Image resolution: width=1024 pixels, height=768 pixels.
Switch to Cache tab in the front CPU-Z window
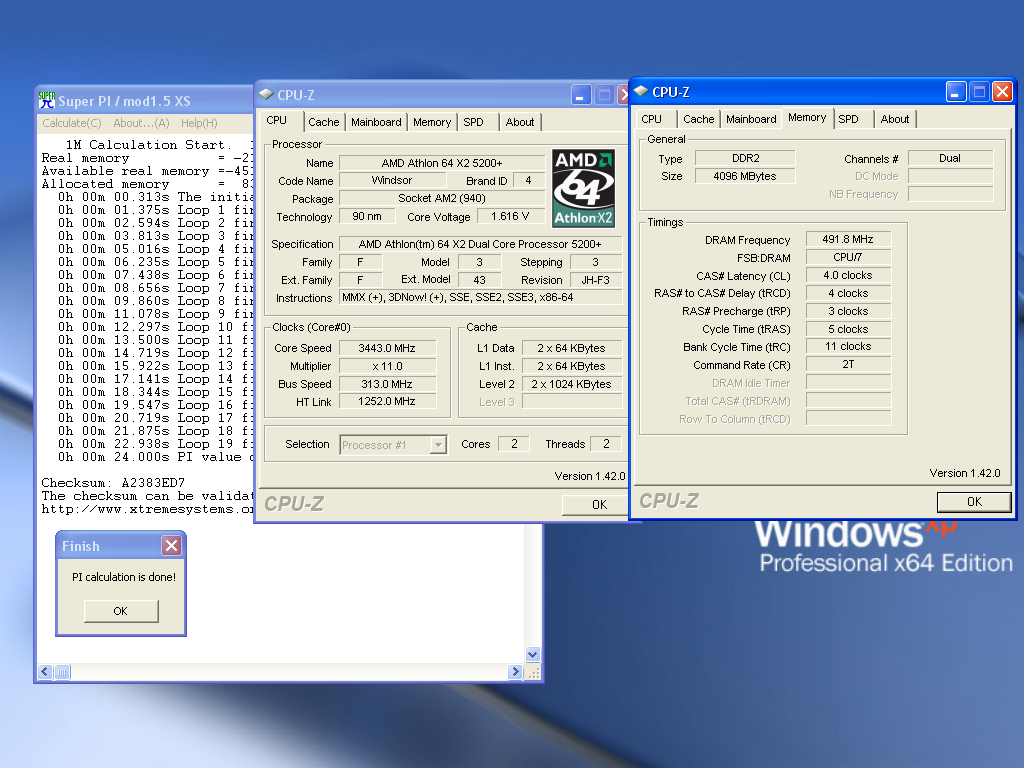click(699, 119)
